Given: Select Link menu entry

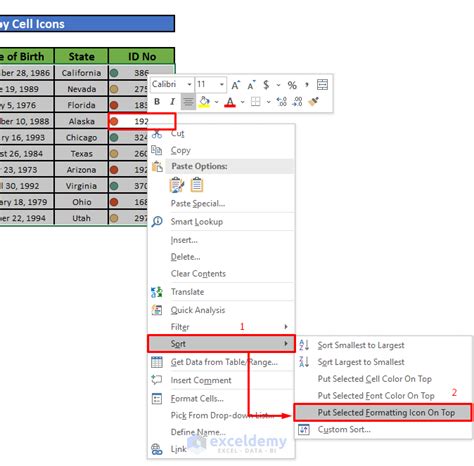Looking at the screenshot, I should coord(178,449).
